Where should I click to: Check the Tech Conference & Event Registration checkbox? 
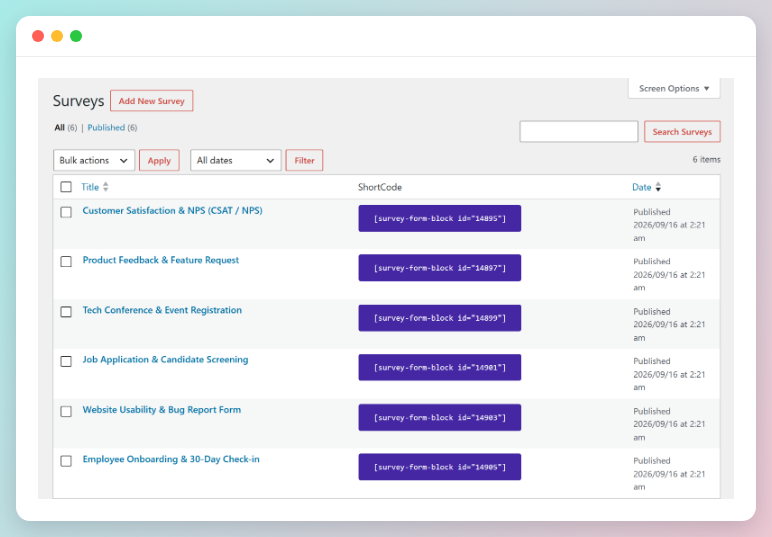click(x=66, y=312)
